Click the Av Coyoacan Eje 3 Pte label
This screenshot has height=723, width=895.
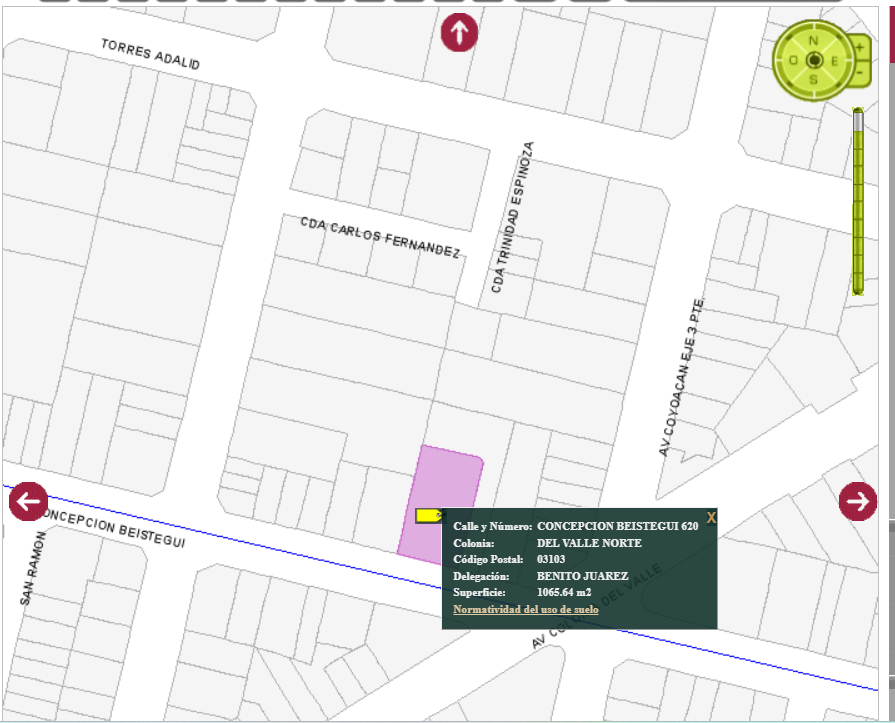[x=683, y=377]
